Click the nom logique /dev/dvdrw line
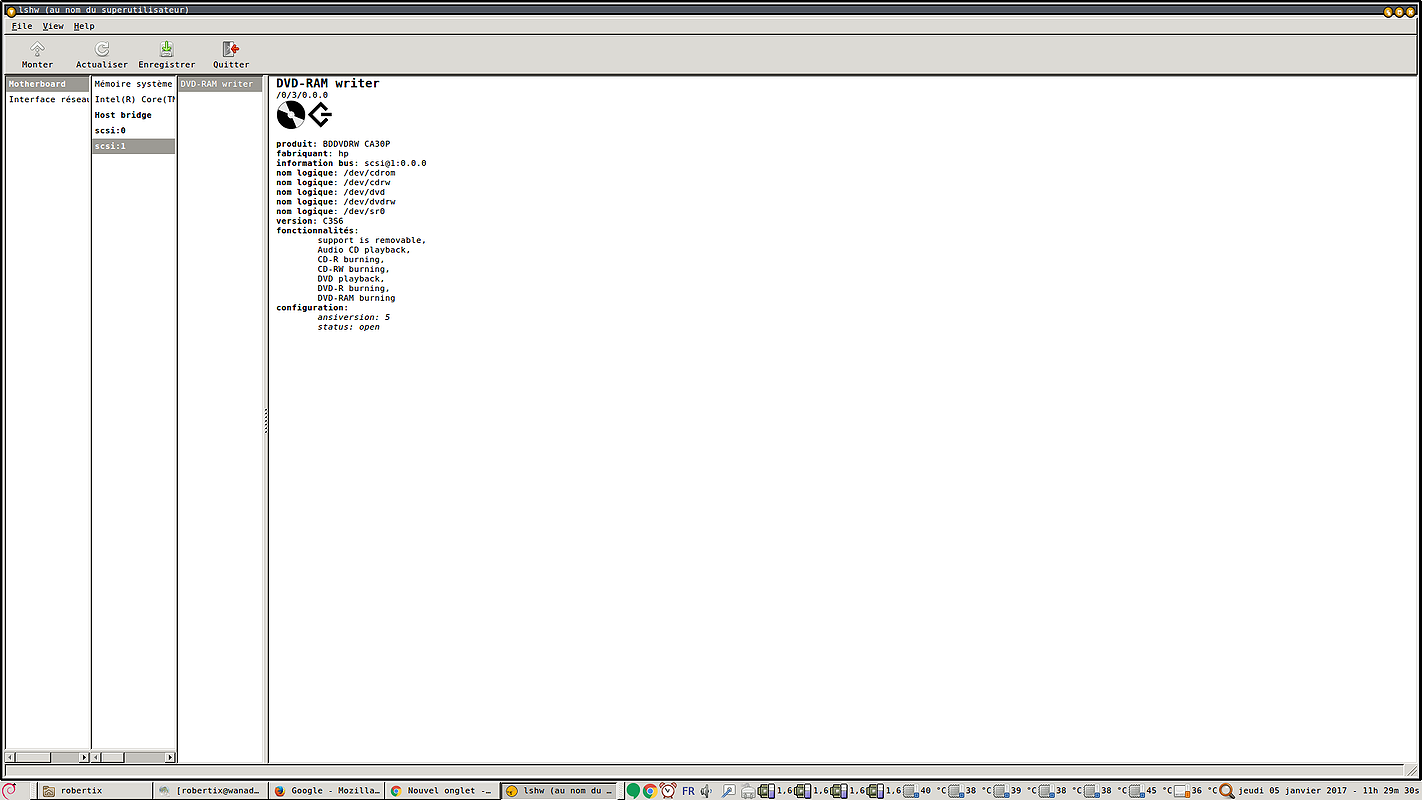 (x=335, y=202)
